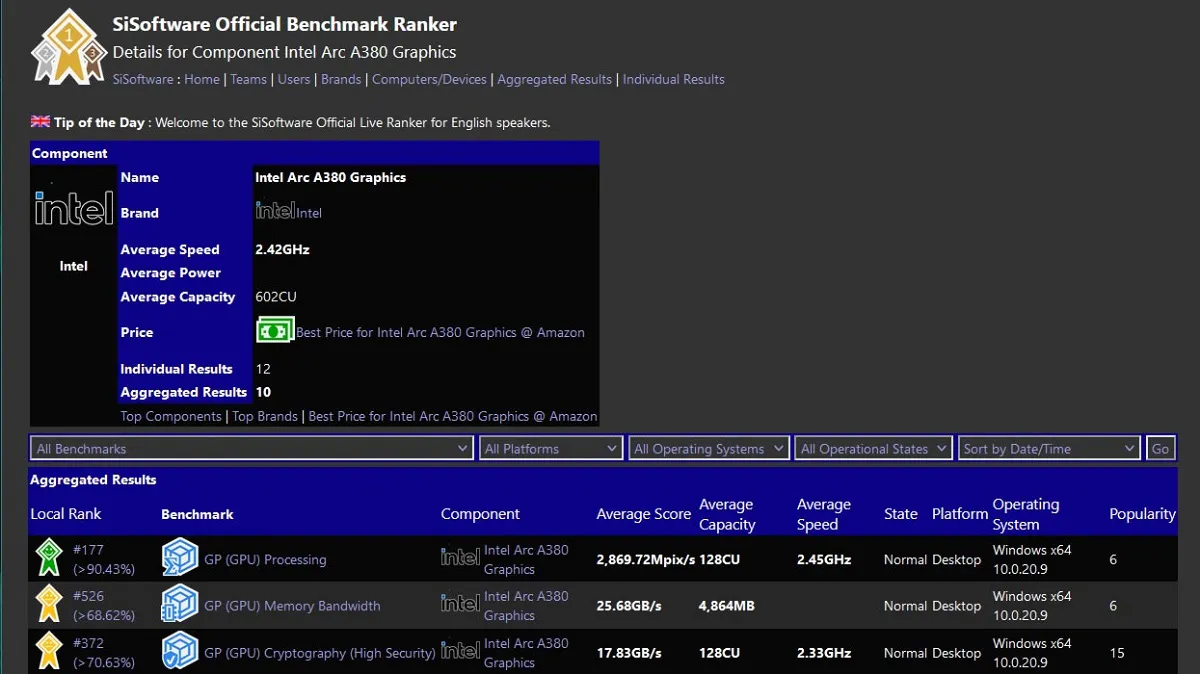
Task: Open Top Brands link
Action: pyautogui.click(x=265, y=416)
